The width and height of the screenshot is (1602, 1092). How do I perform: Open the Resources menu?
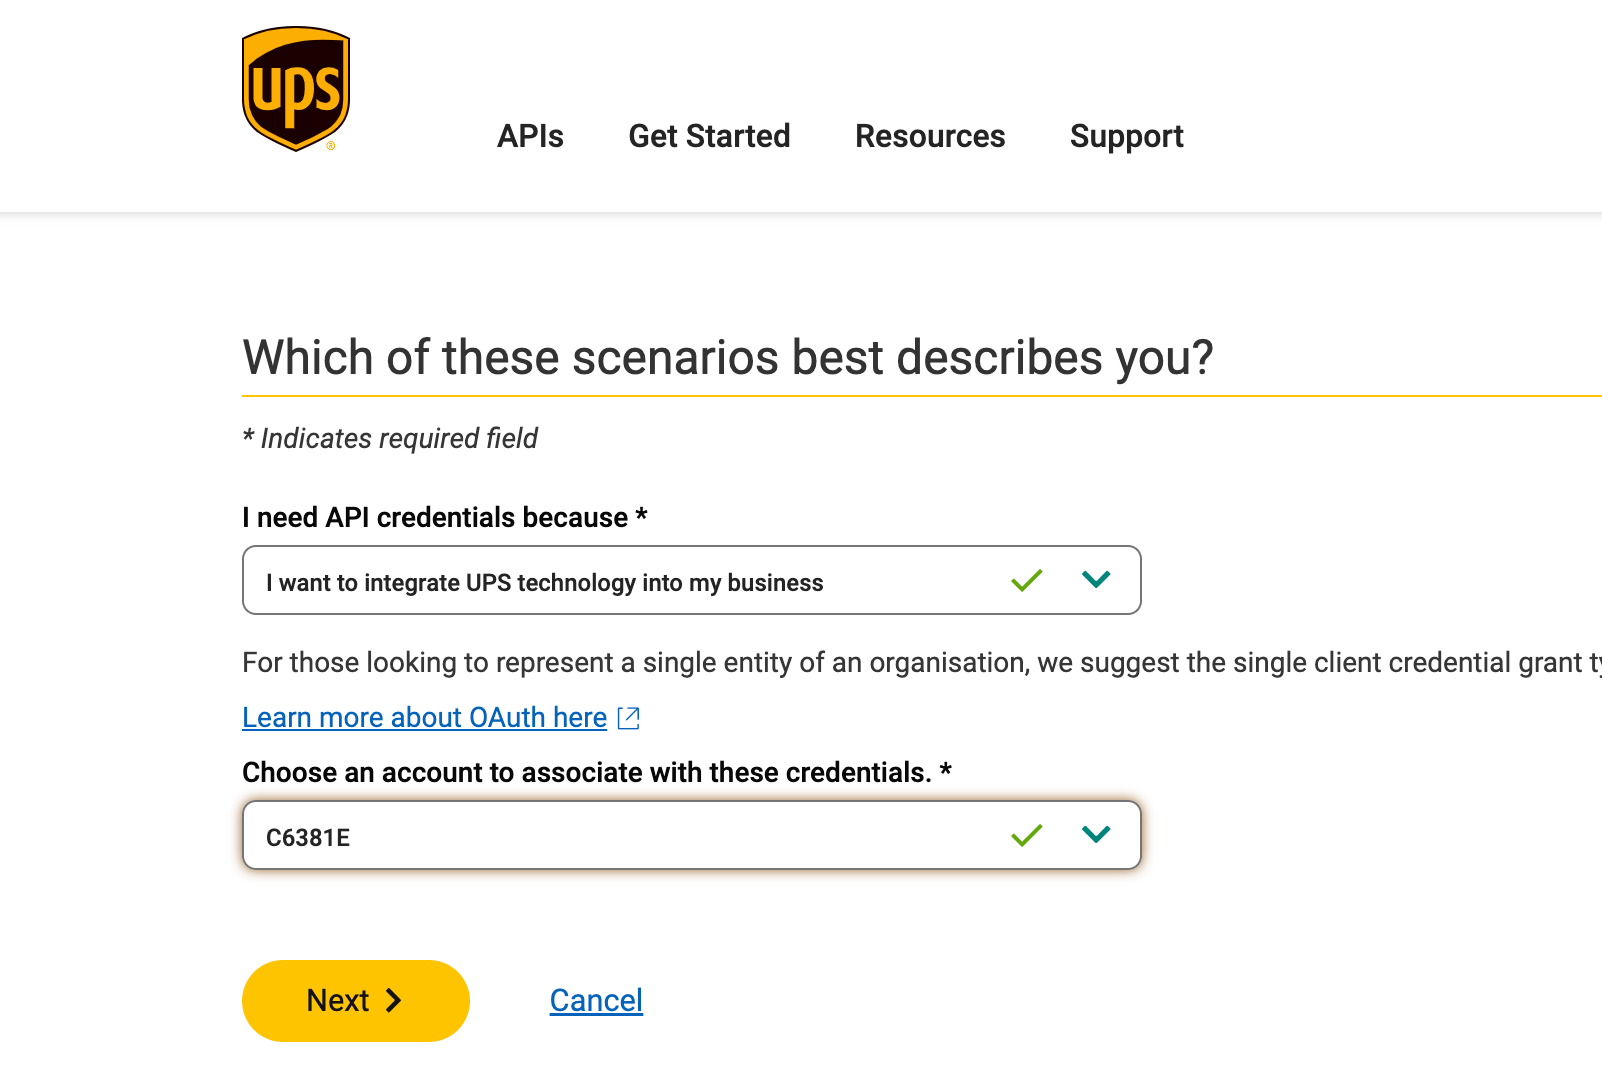930,136
